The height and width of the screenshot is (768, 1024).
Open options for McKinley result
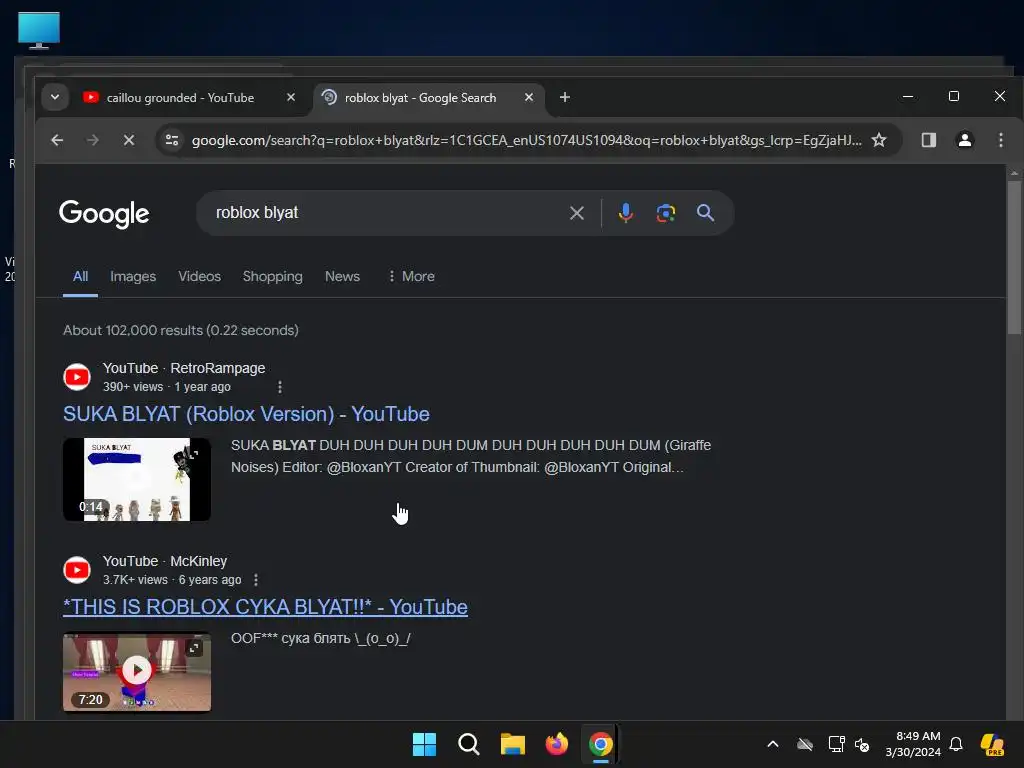[256, 580]
